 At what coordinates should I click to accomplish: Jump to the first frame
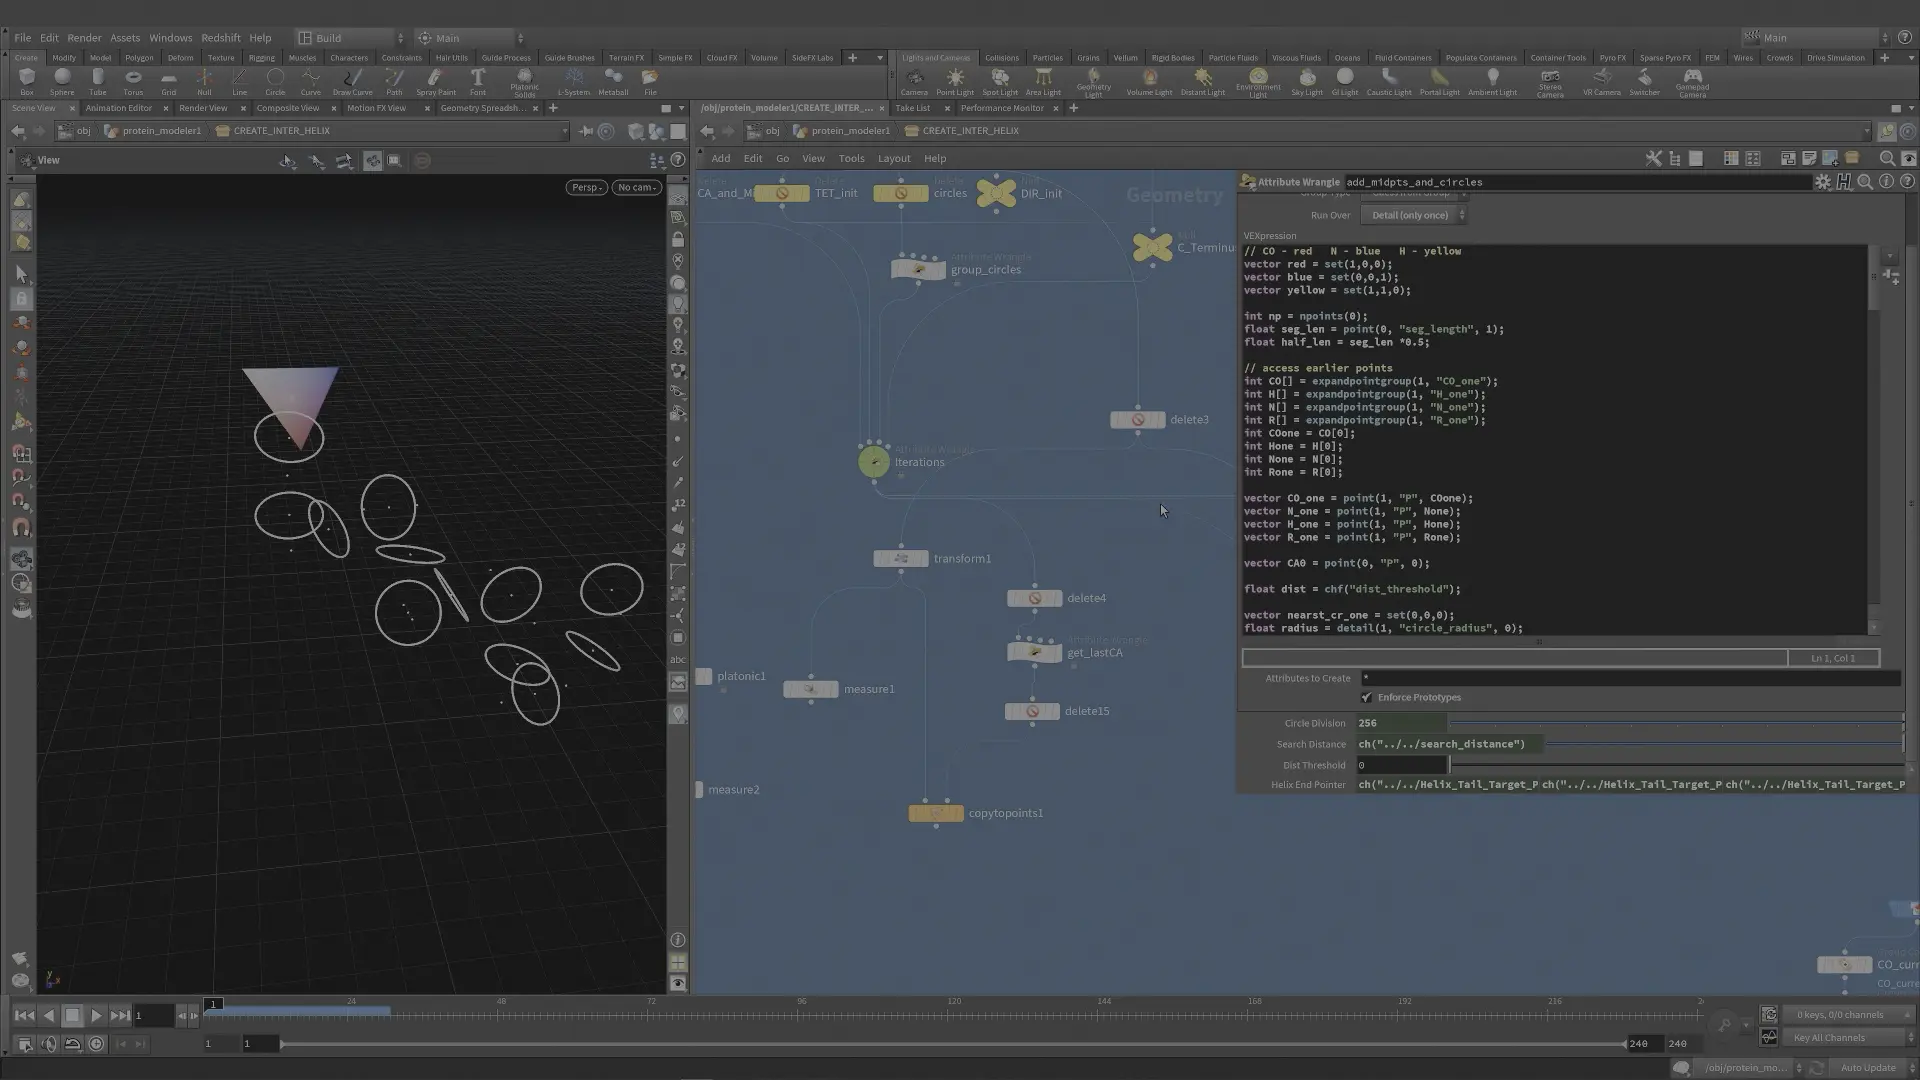point(24,1015)
